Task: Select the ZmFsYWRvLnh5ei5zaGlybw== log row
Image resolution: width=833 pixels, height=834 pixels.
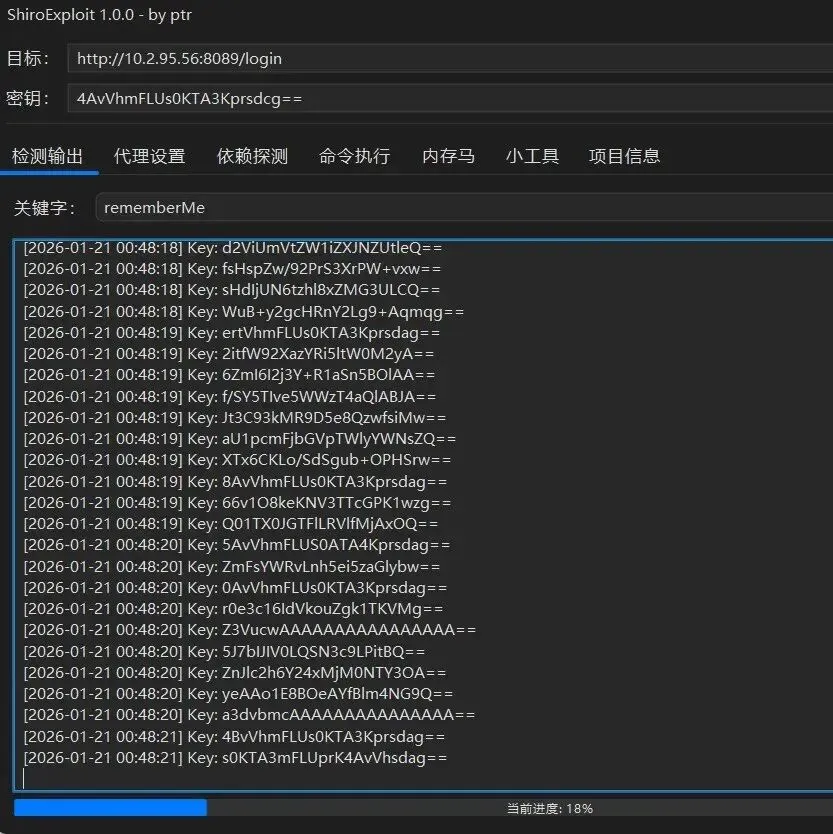Action: coord(232,566)
